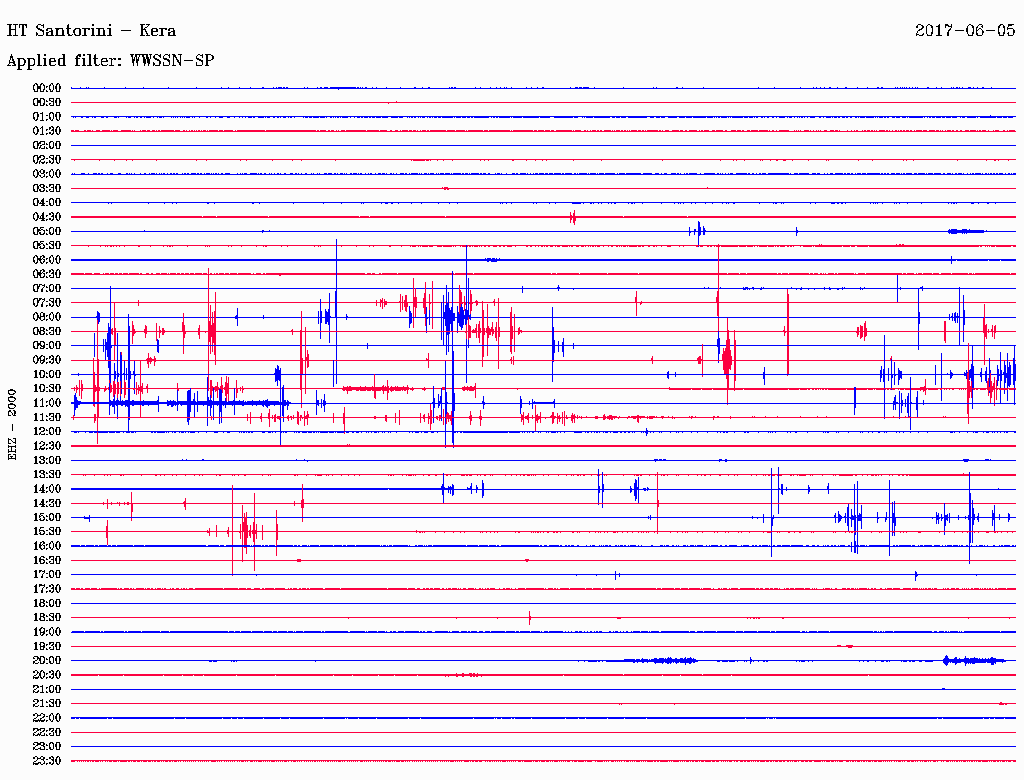Select the 14:00 row label
Viewport: 1024px width, 780px height.
coord(47,489)
